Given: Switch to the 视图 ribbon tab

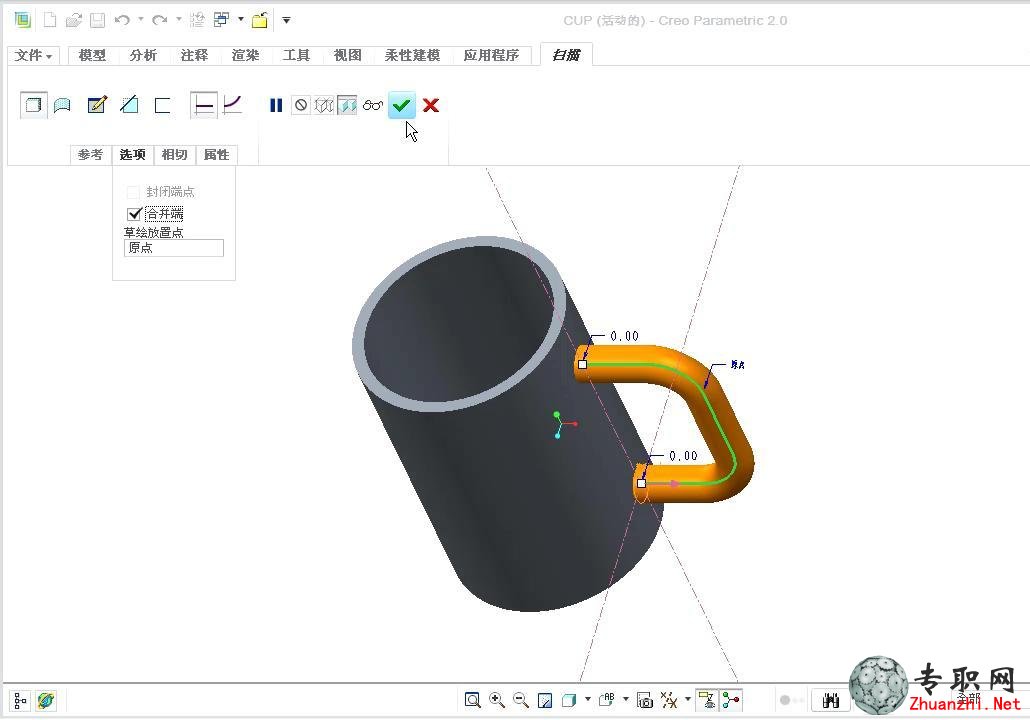Looking at the screenshot, I should click(x=347, y=55).
